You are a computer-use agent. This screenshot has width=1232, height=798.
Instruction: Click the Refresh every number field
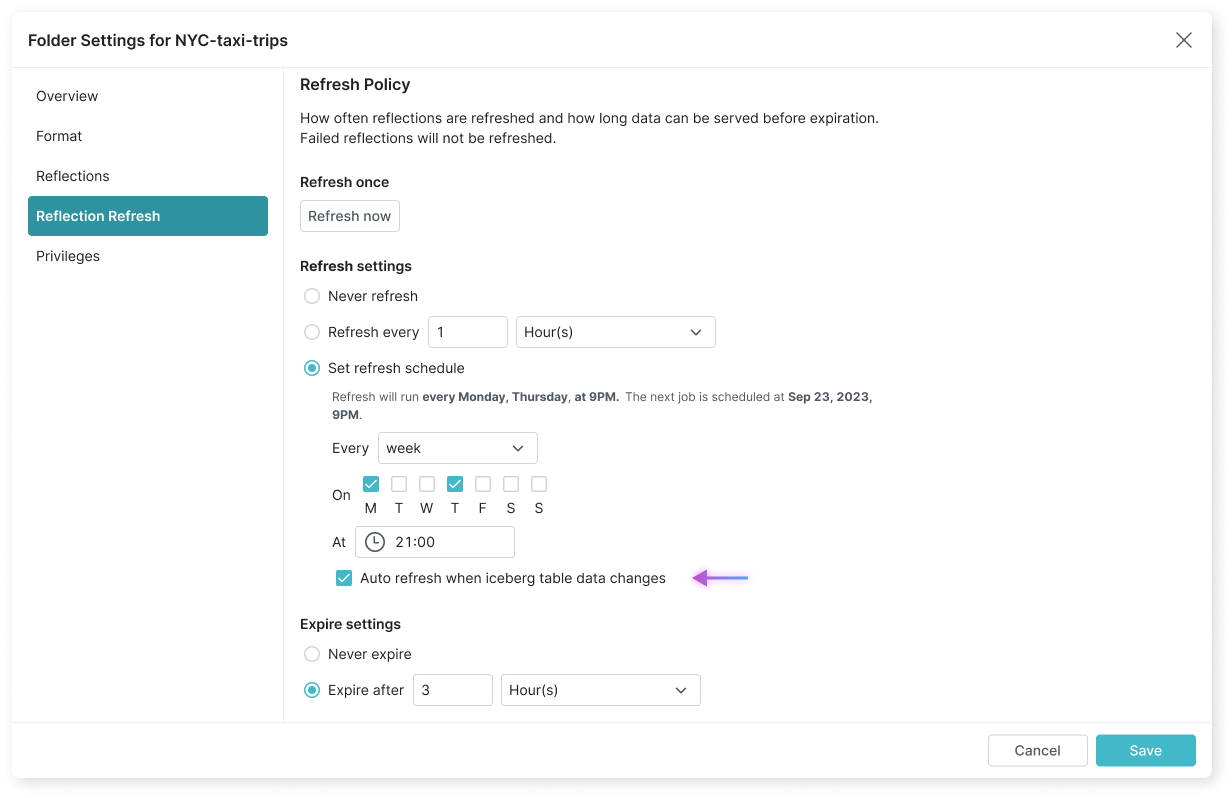tap(468, 332)
